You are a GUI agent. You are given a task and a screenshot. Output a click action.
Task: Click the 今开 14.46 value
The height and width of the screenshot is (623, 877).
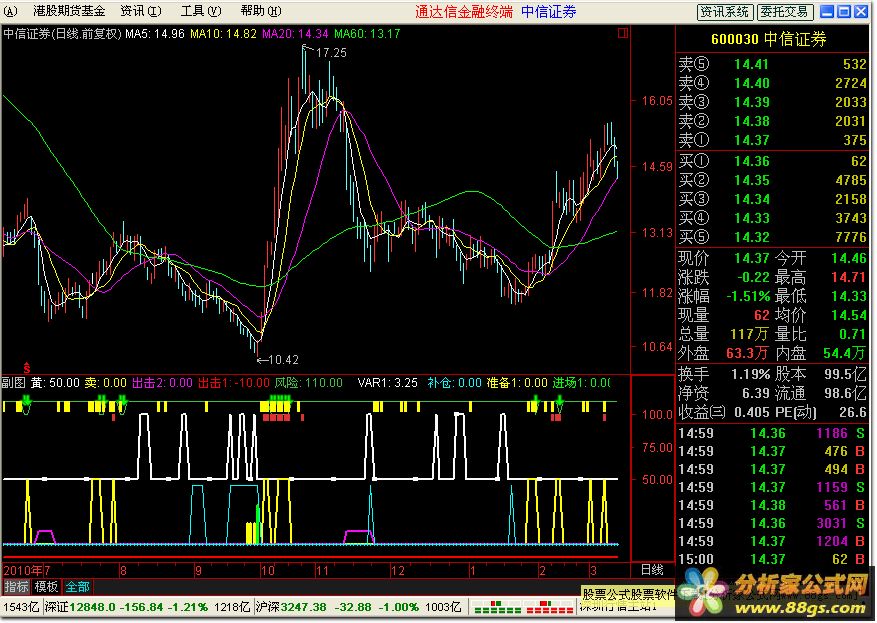[x=848, y=258]
